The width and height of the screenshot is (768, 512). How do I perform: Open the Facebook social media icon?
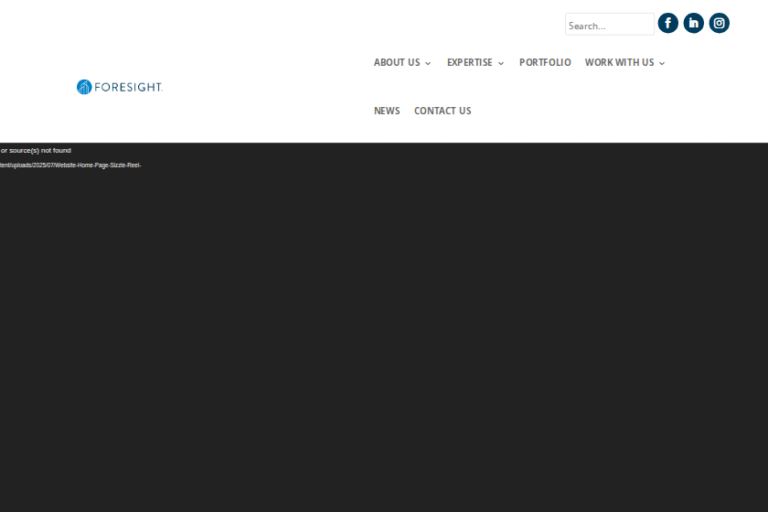(x=668, y=23)
